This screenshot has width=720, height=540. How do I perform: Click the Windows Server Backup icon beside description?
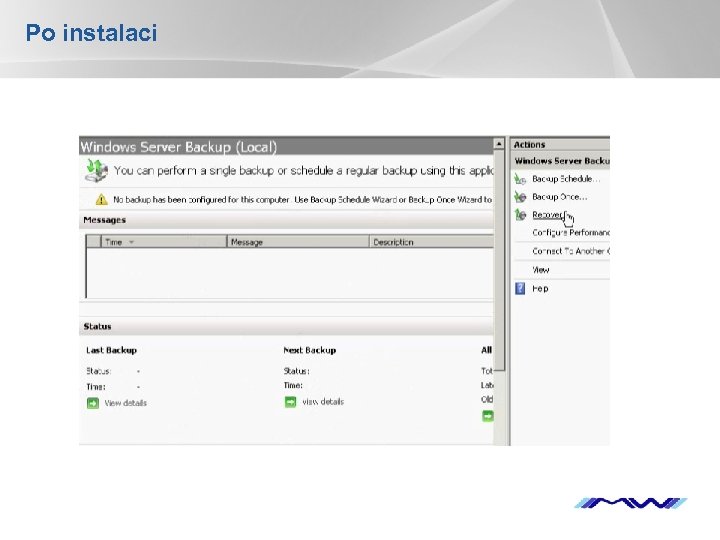click(x=96, y=170)
